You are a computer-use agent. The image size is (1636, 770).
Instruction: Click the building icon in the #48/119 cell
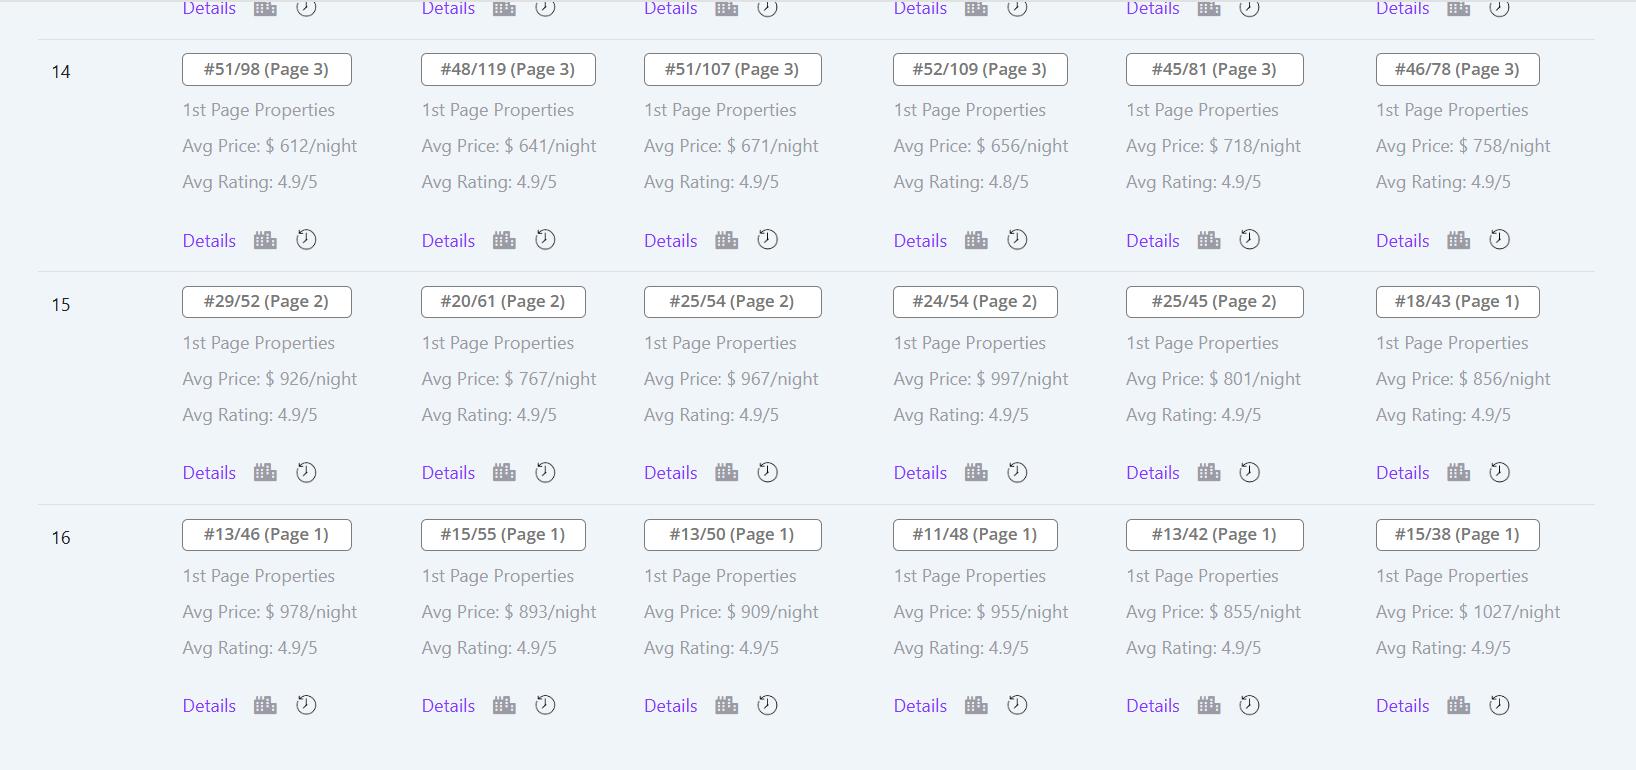[504, 240]
